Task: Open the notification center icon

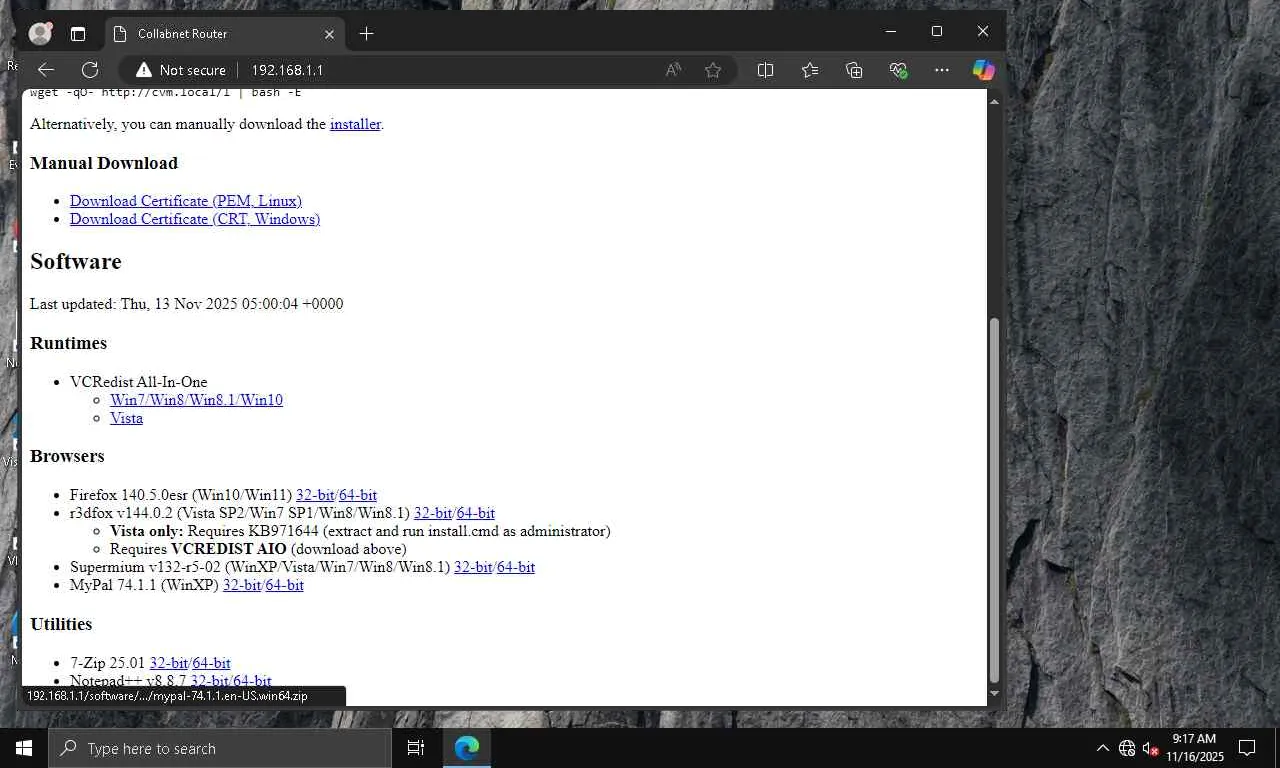Action: pyautogui.click(x=1247, y=748)
